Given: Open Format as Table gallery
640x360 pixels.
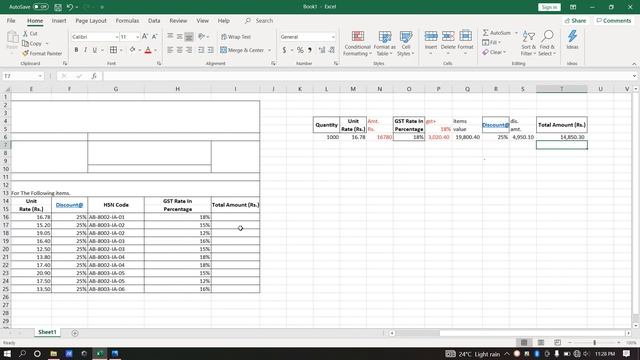Looking at the screenshot, I should pos(384,43).
